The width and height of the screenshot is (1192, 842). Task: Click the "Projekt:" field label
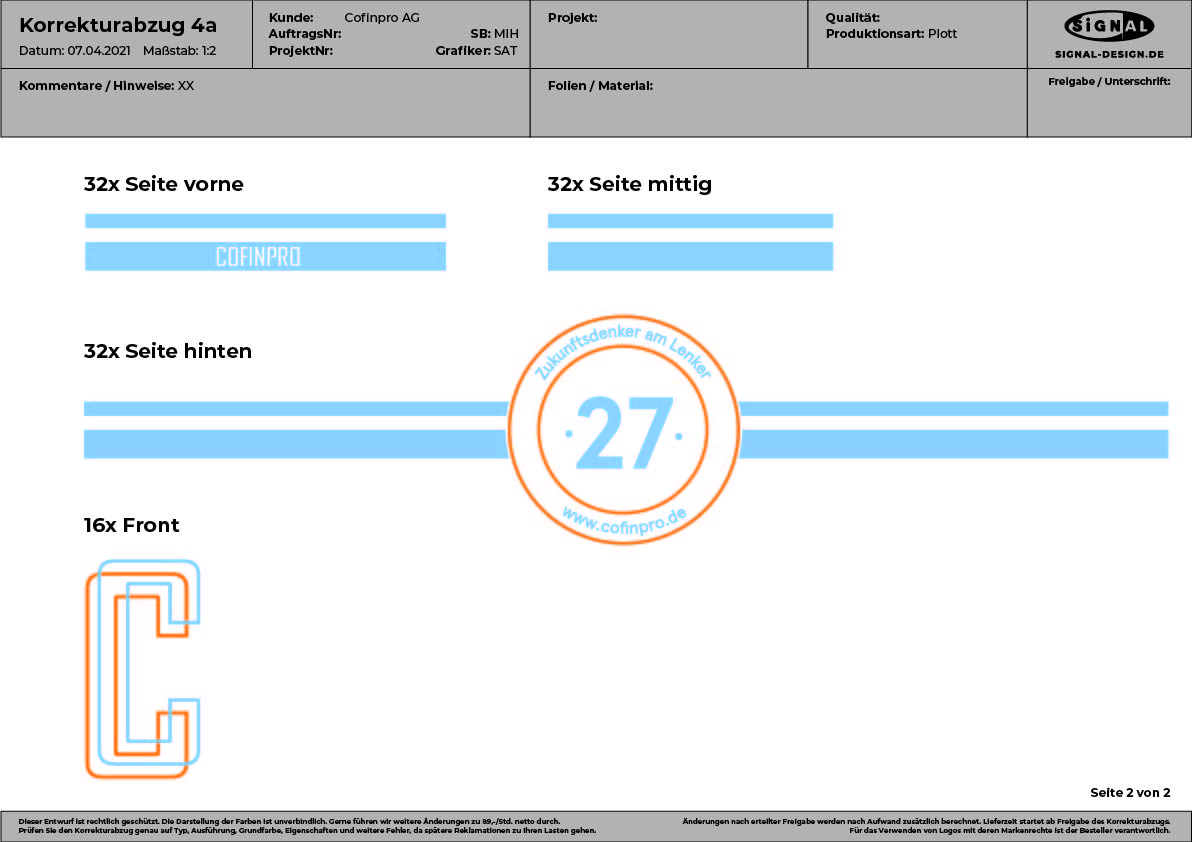point(572,17)
